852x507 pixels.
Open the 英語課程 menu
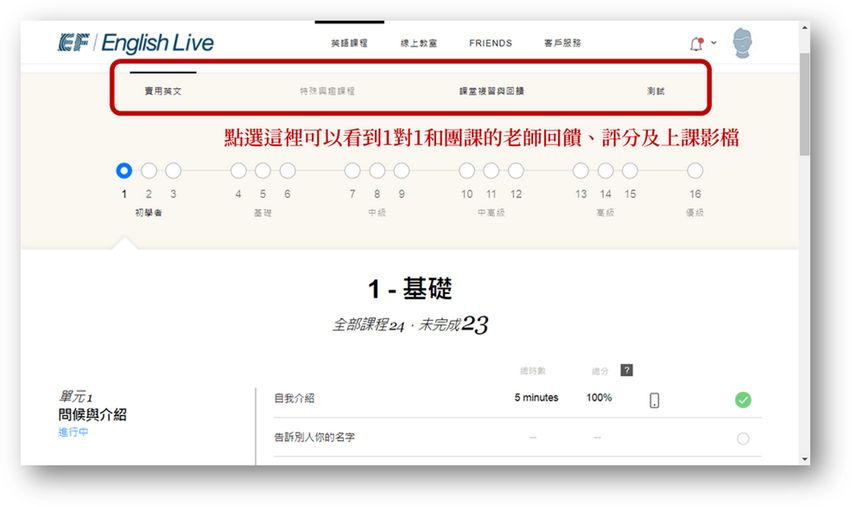(x=349, y=44)
